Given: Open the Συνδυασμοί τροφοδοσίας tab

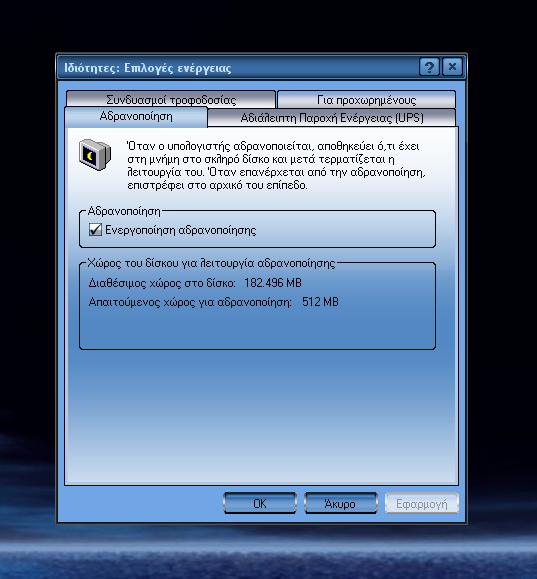Looking at the screenshot, I should (171, 100).
